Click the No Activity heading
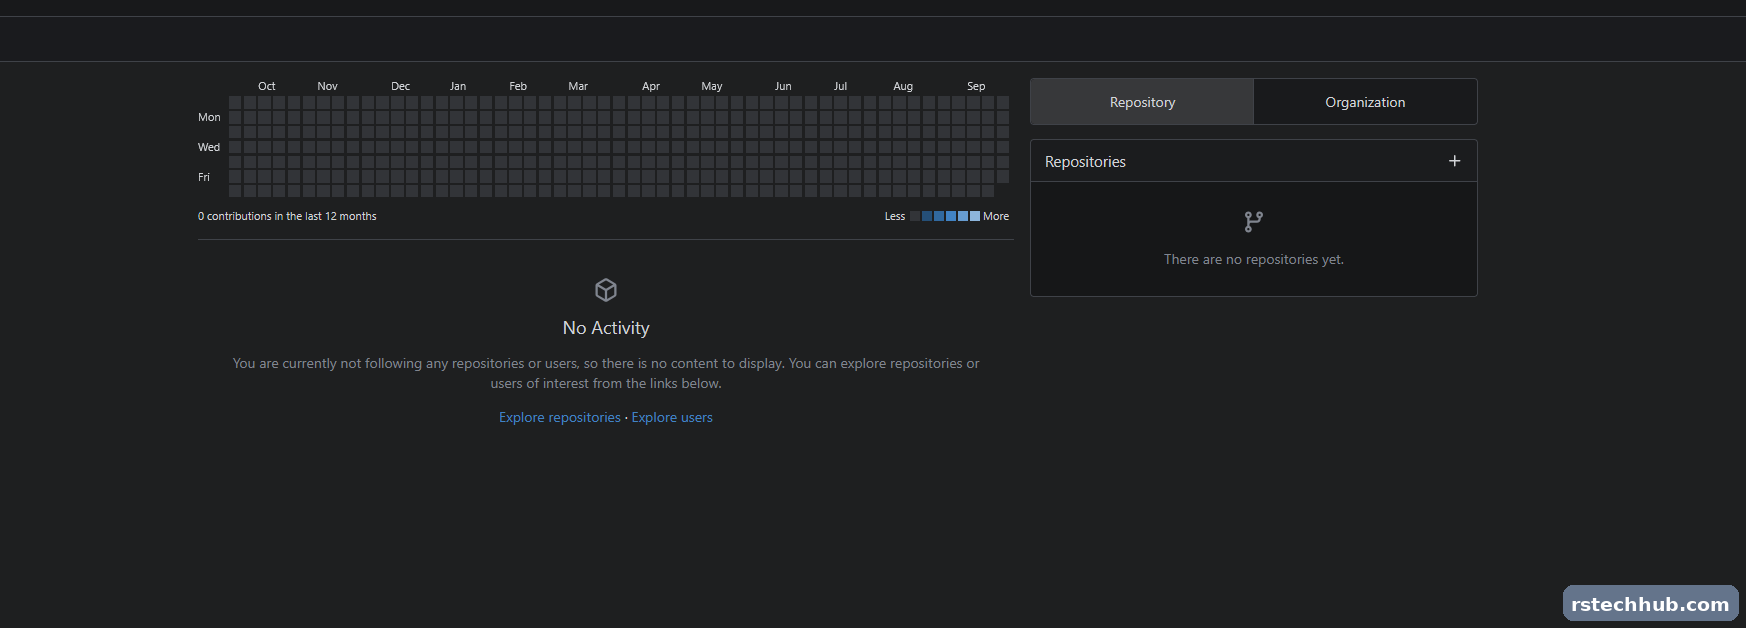Image resolution: width=1746 pixels, height=628 pixels. pos(606,328)
